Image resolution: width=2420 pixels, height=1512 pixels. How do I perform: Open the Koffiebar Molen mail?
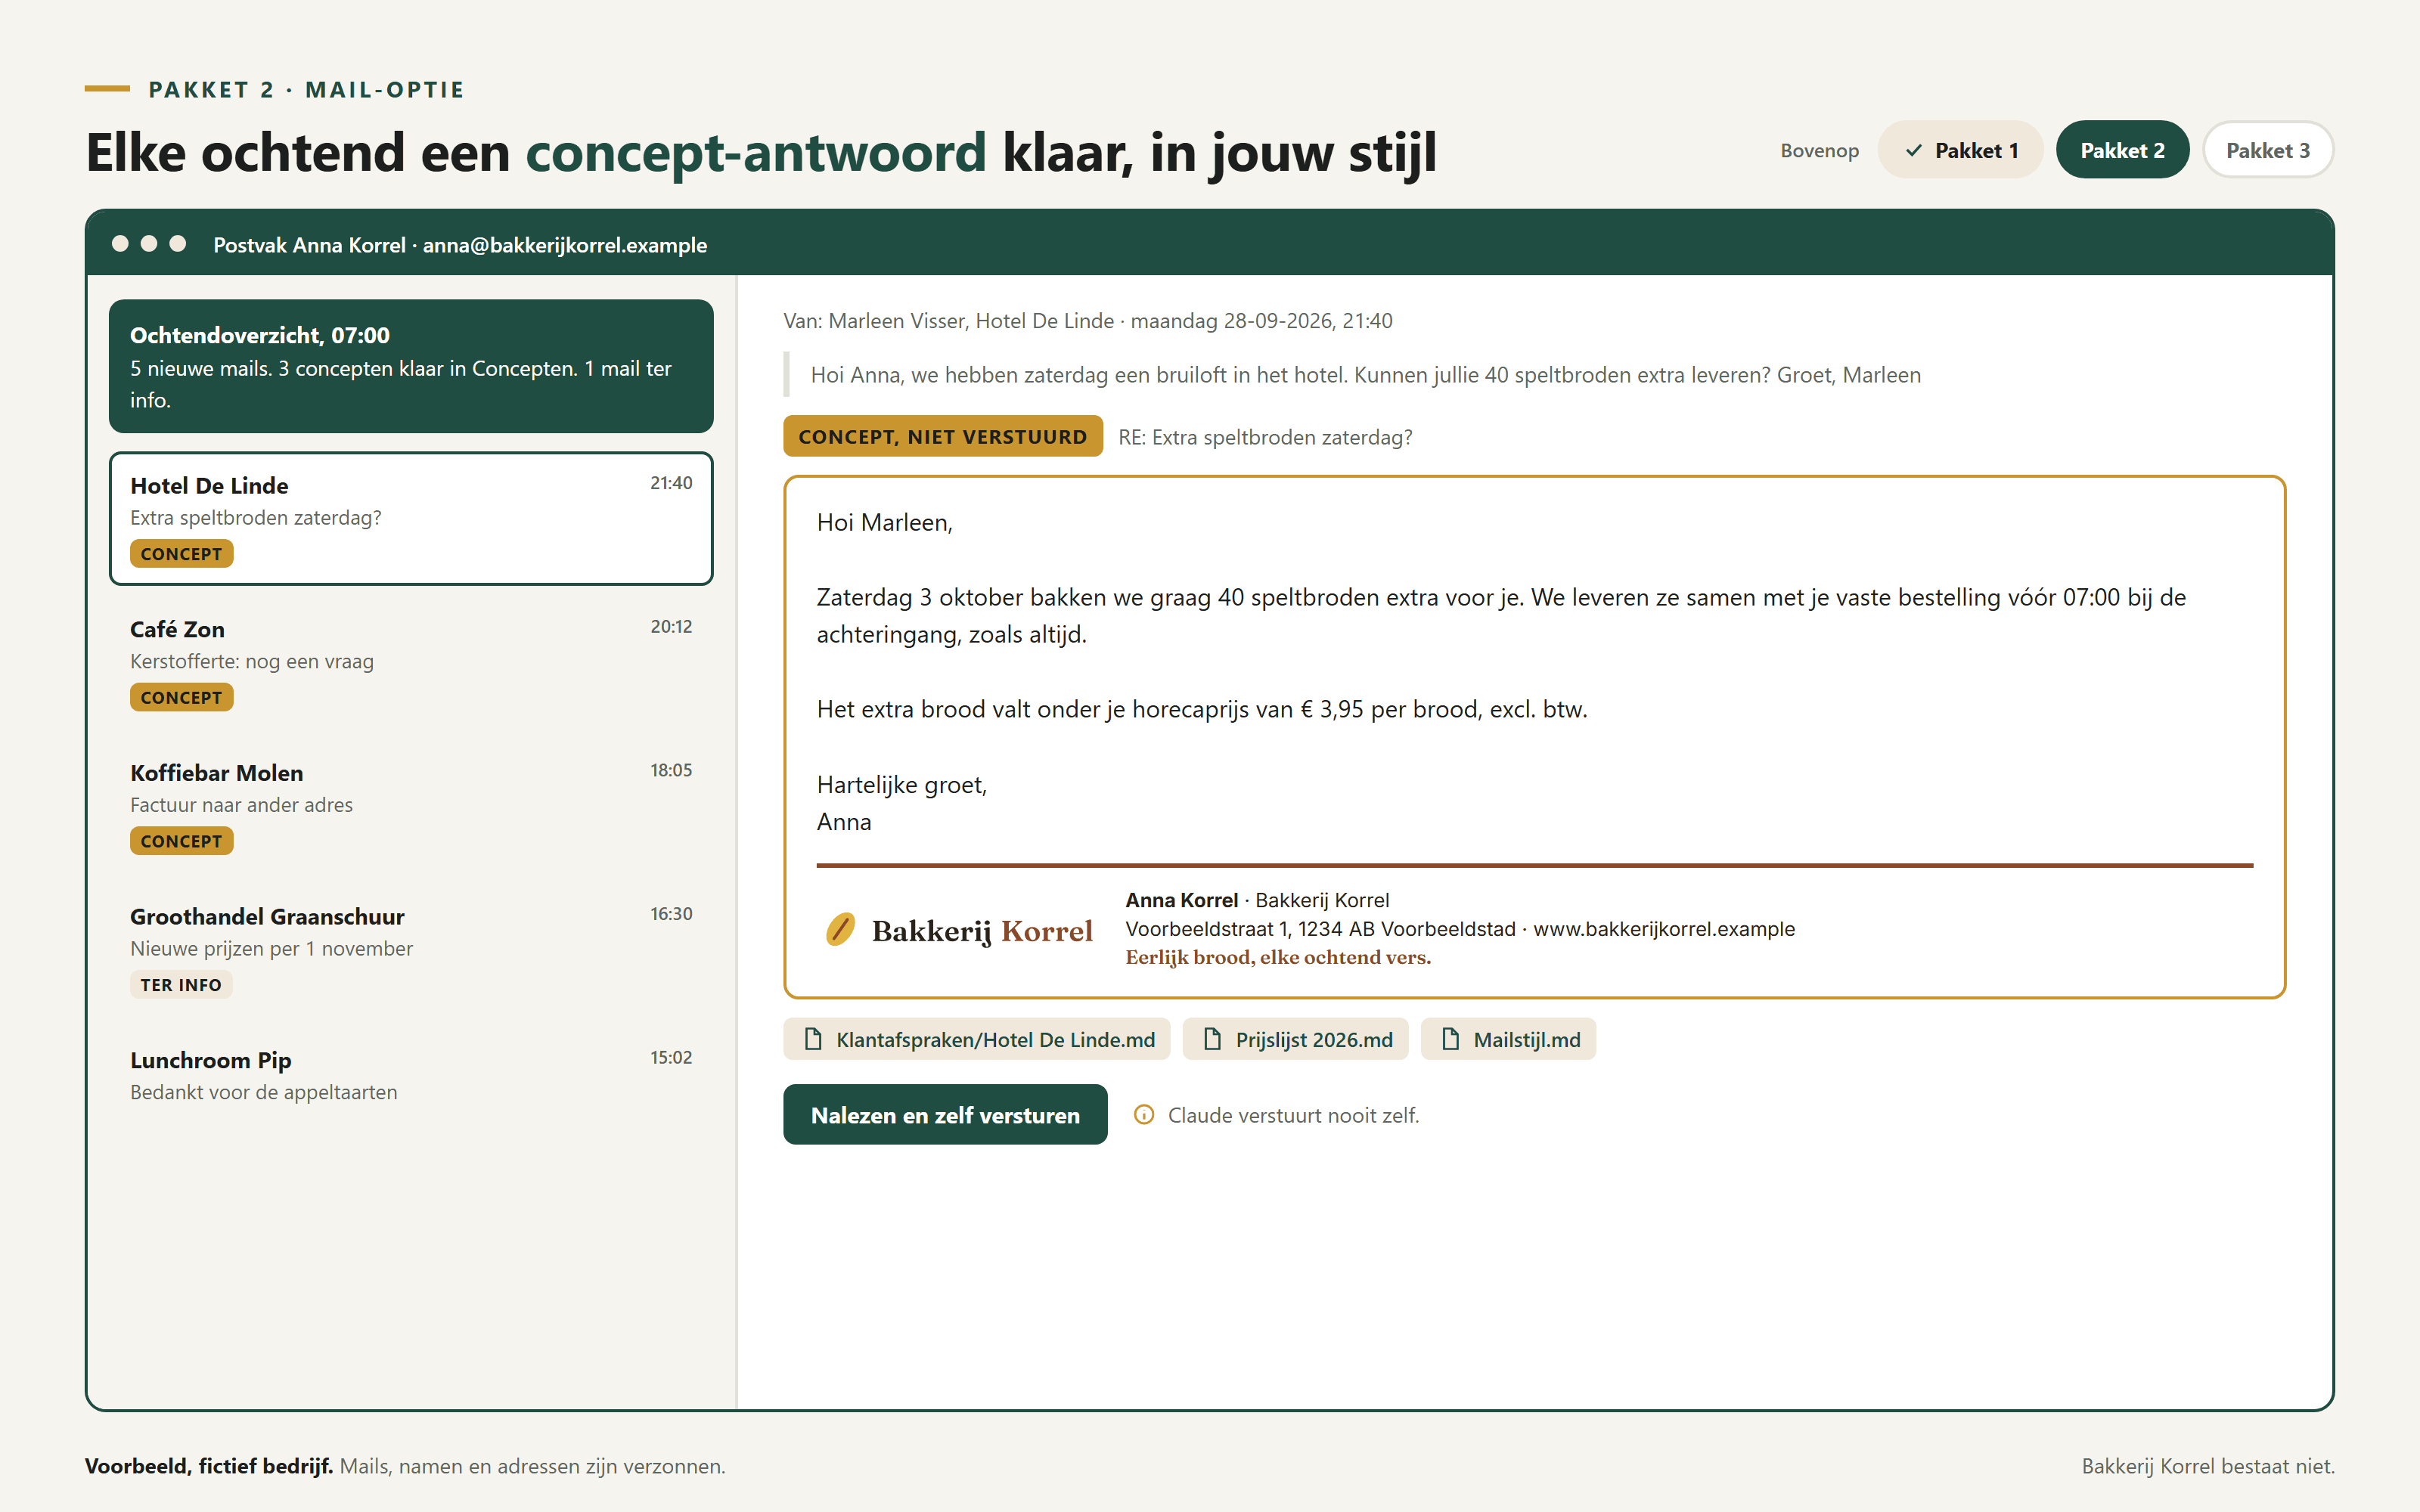point(411,806)
